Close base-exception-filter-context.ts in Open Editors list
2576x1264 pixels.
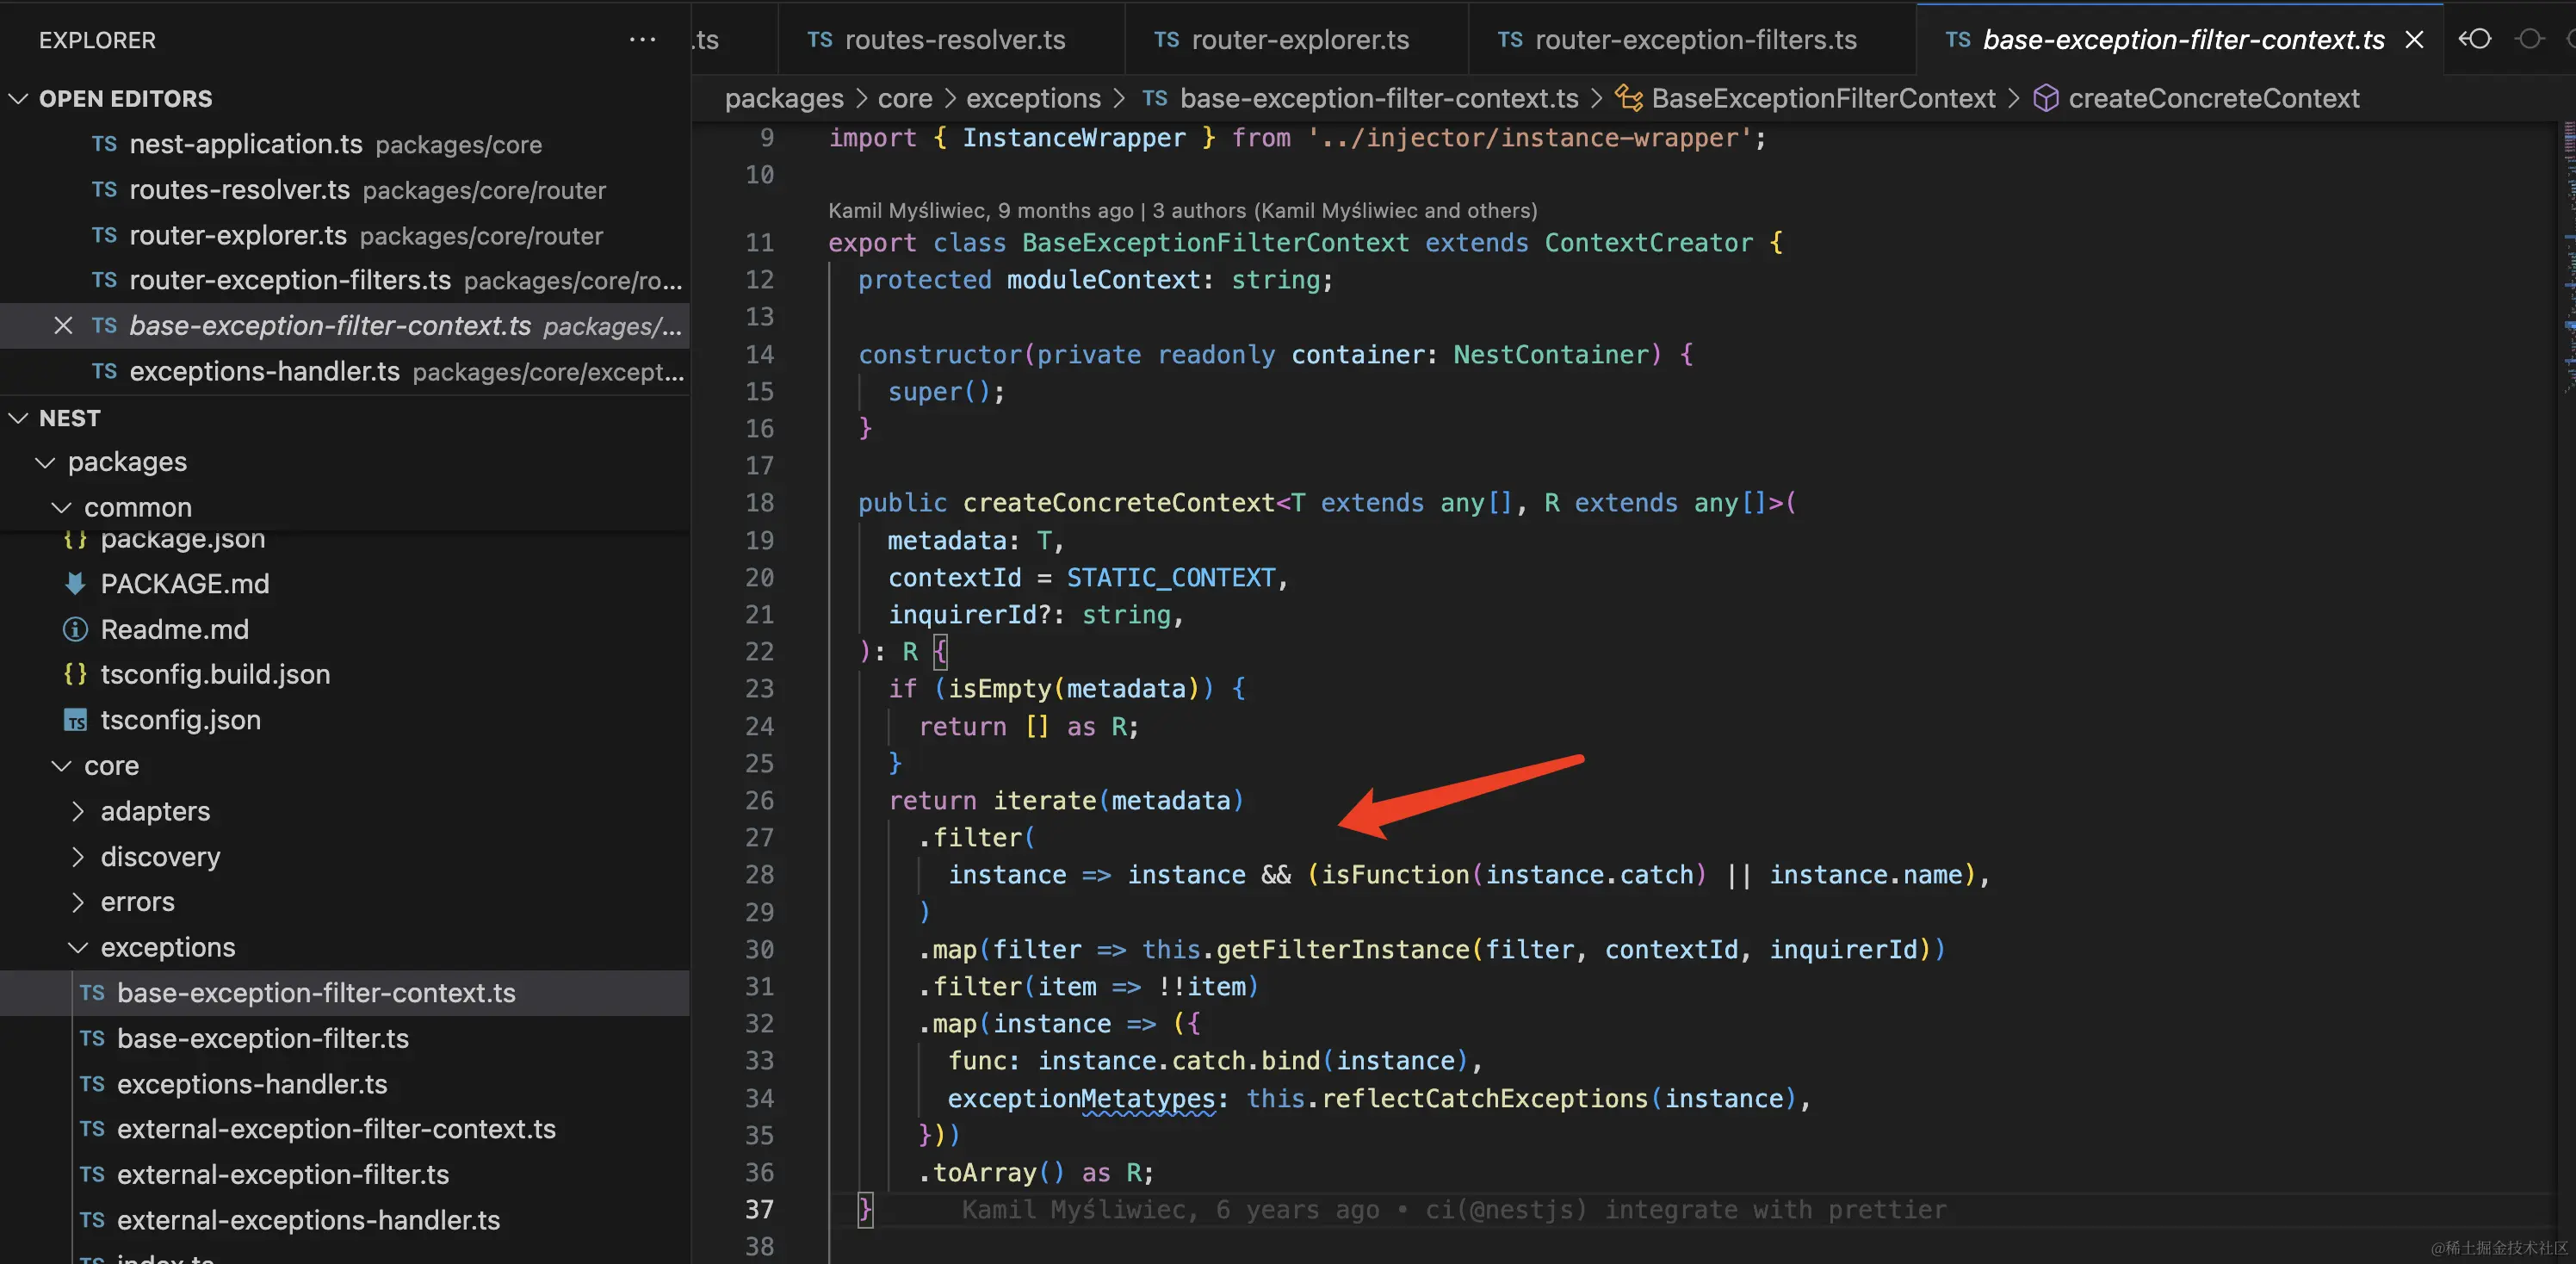pos(63,326)
